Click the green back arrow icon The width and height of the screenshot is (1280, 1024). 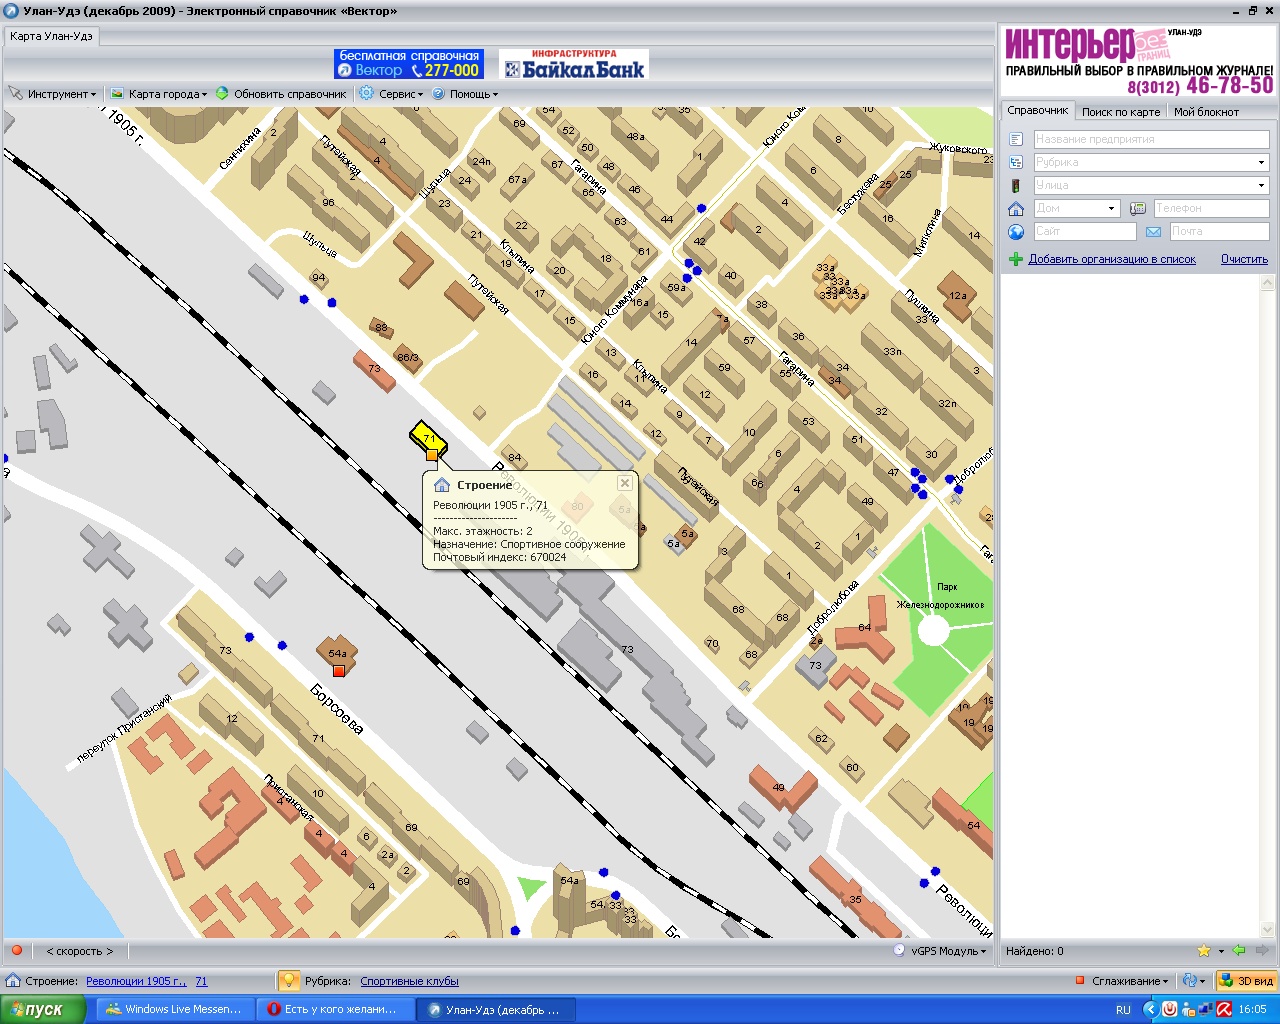[1239, 951]
